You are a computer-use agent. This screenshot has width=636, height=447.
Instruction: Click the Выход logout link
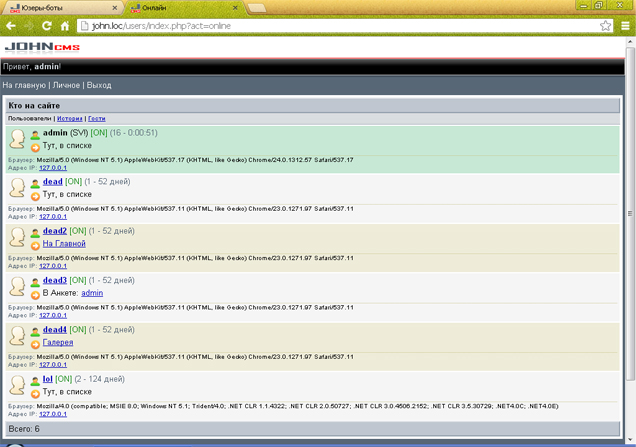99,85
